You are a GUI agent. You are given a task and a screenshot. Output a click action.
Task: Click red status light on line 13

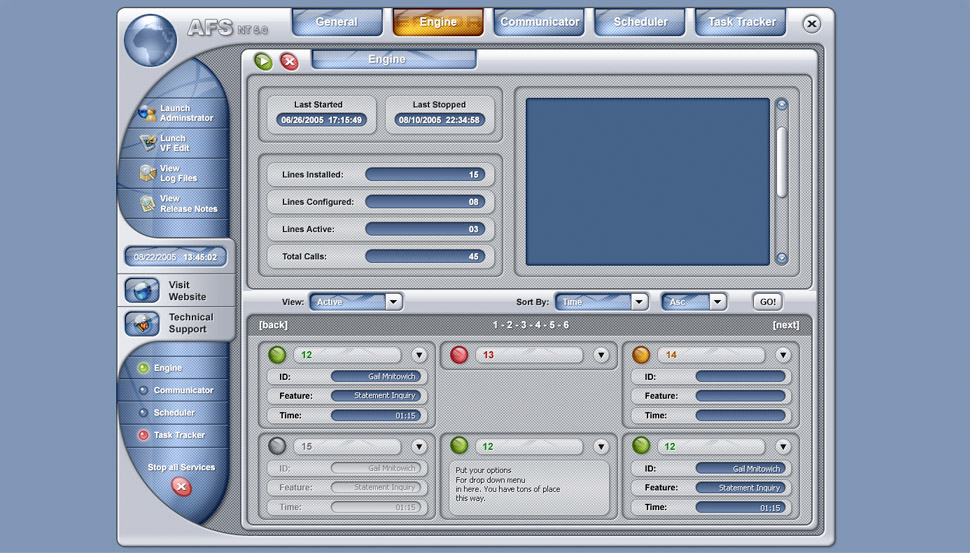[459, 354]
